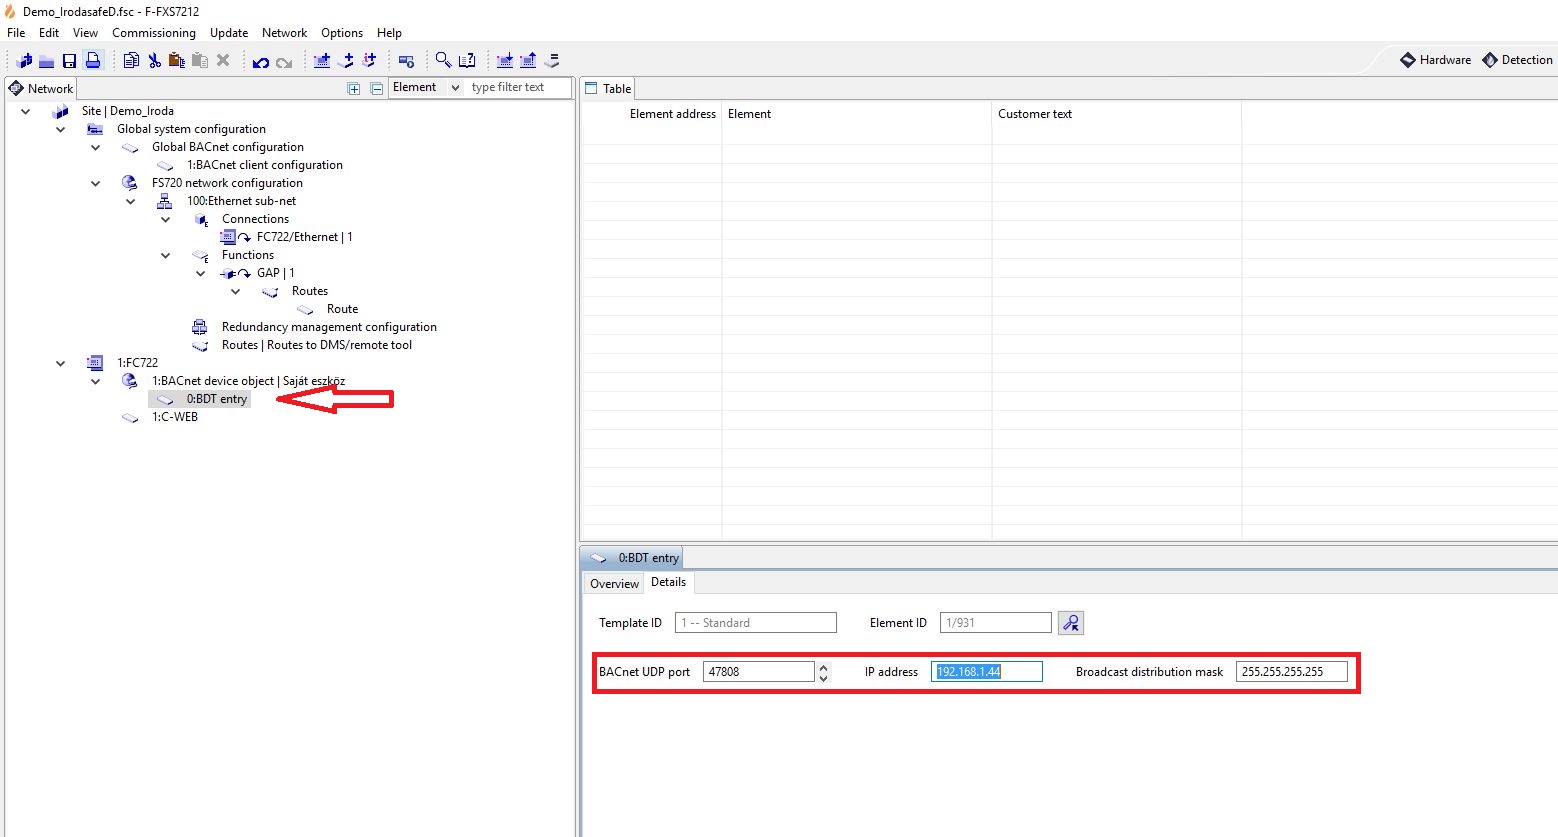Click the Find magnifying glass icon
The height and width of the screenshot is (837, 1558).
[x=443, y=61]
